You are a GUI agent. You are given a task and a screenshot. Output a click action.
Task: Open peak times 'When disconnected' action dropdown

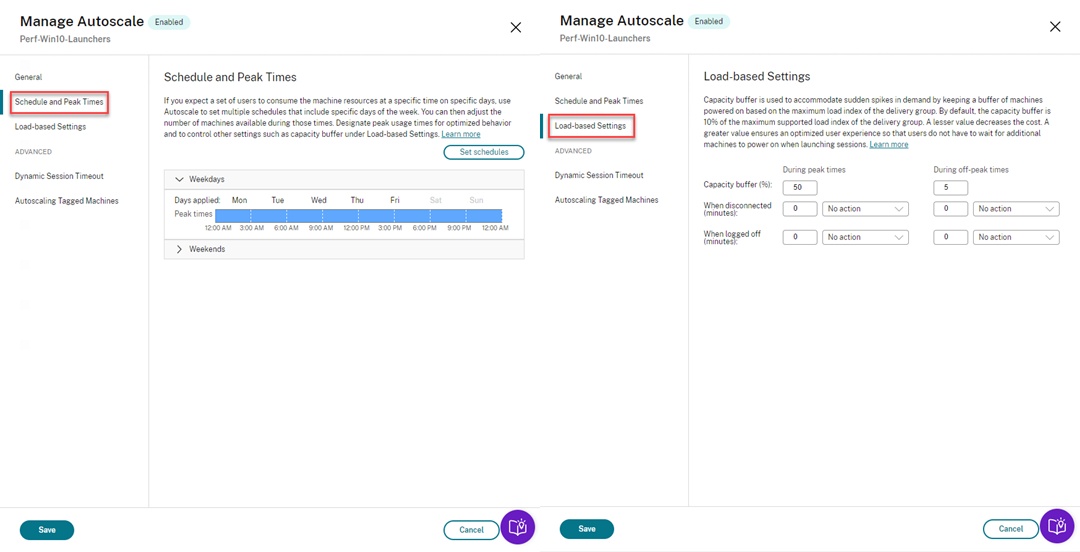865,209
